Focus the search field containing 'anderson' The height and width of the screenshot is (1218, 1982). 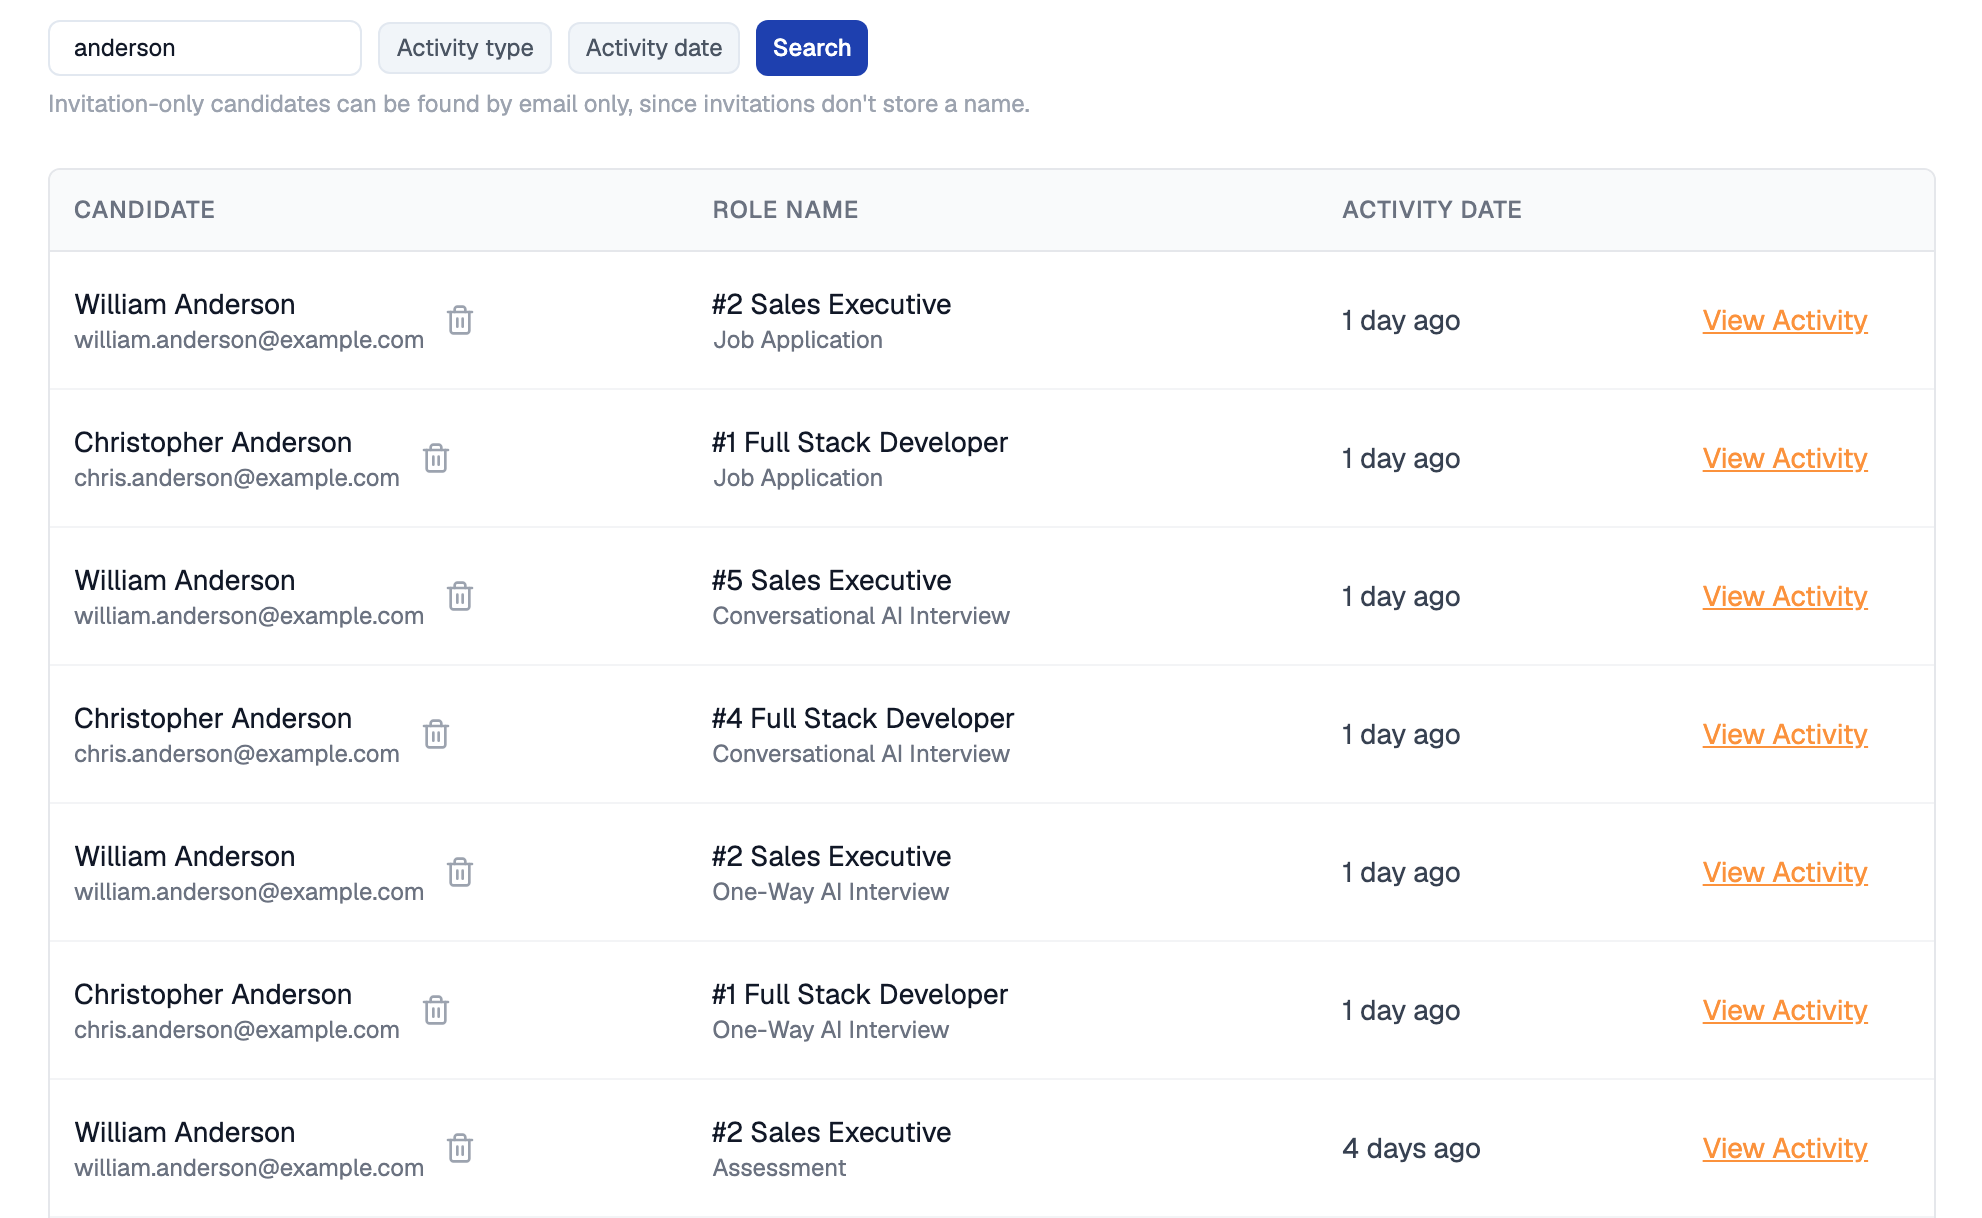pyautogui.click(x=205, y=48)
